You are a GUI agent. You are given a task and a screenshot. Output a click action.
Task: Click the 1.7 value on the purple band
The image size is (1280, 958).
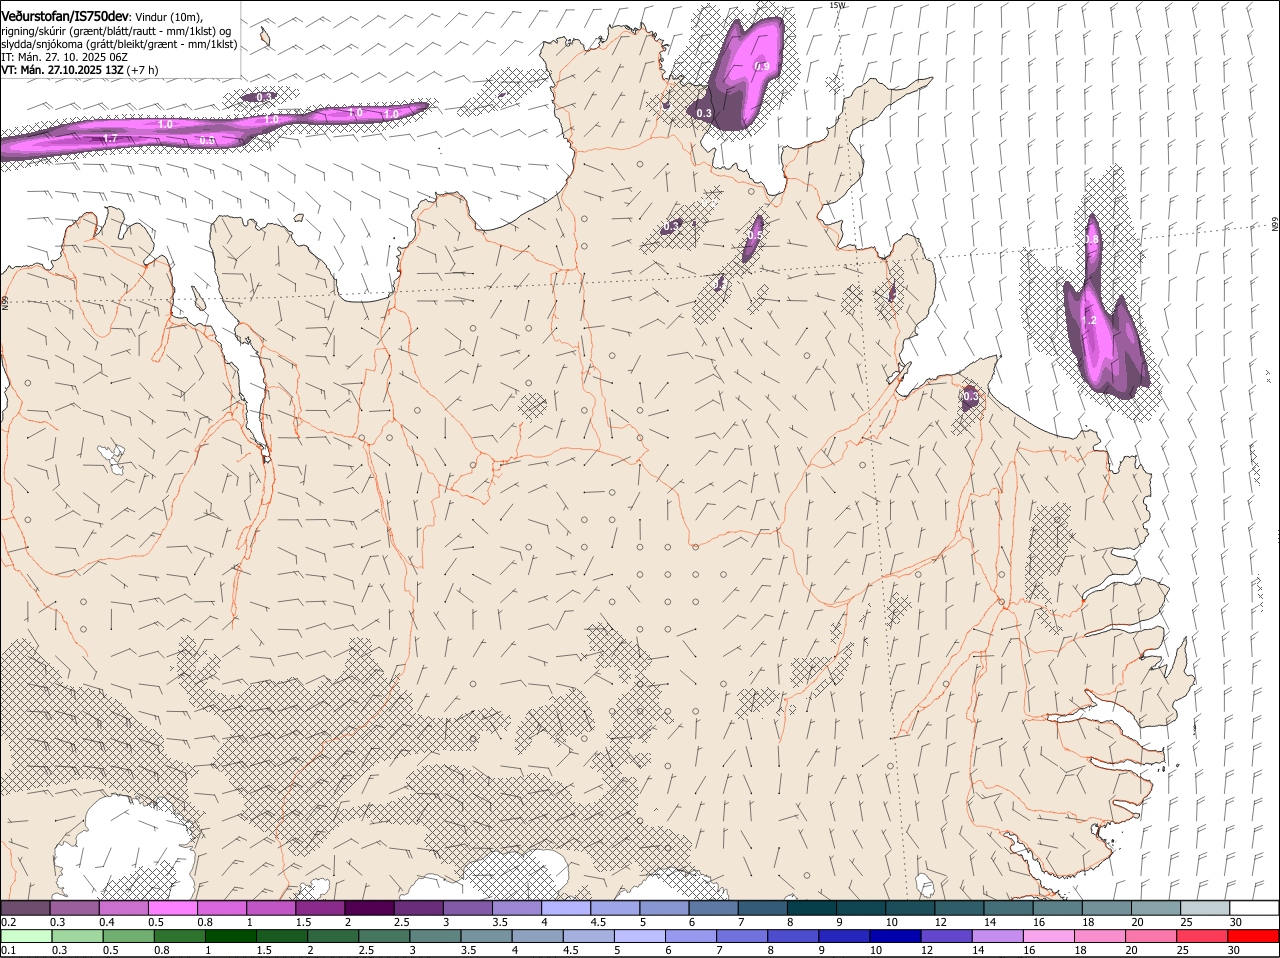point(110,139)
